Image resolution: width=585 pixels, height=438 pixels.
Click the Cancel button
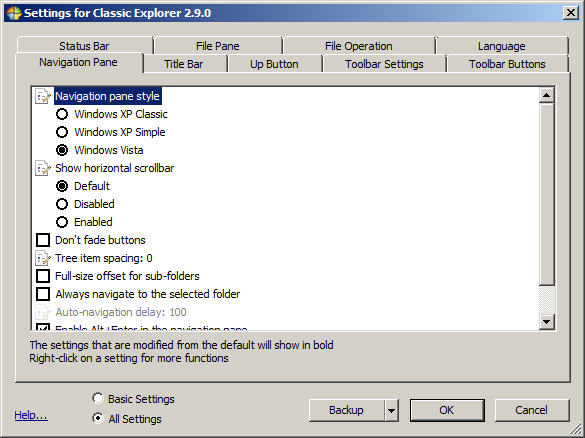coord(532,410)
